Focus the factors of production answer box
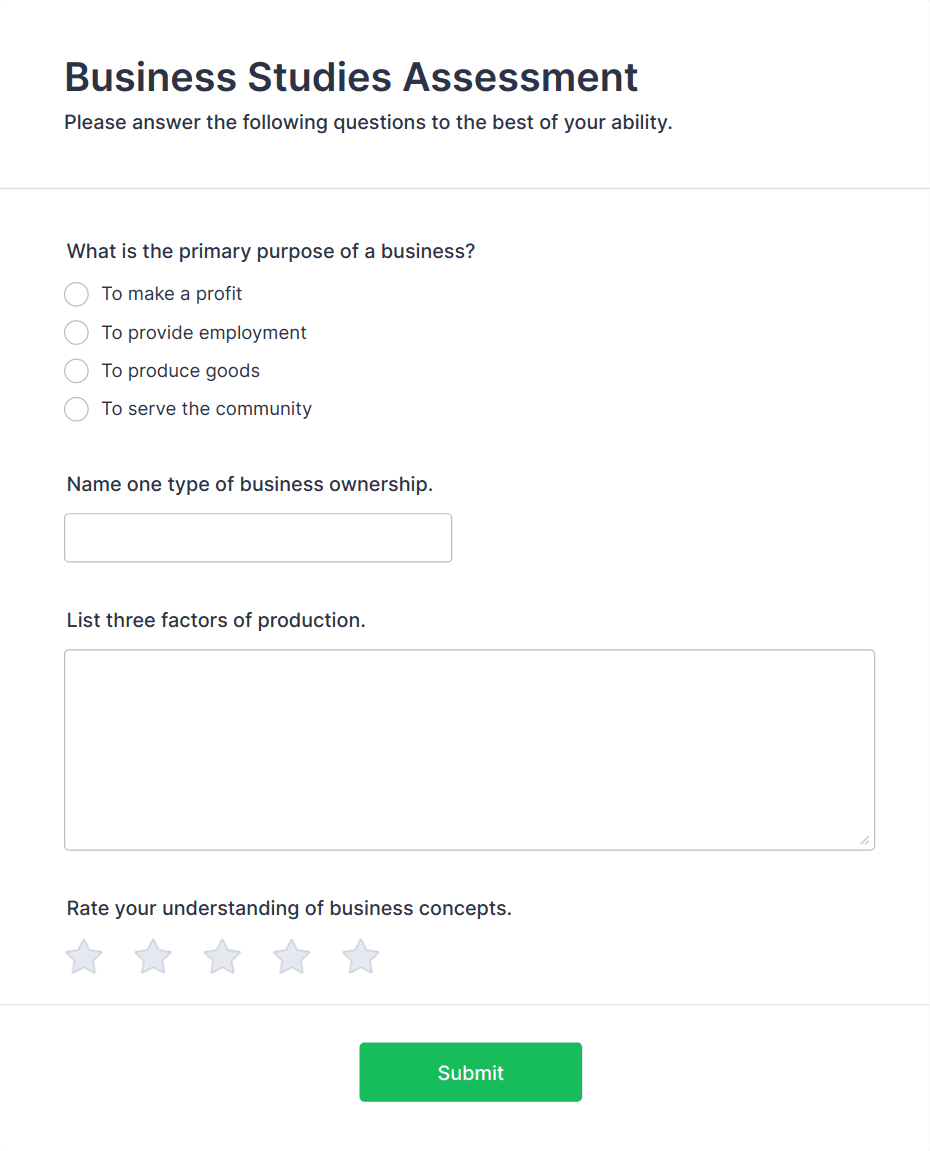Screen dimensions: 930x1151 [x=469, y=748]
